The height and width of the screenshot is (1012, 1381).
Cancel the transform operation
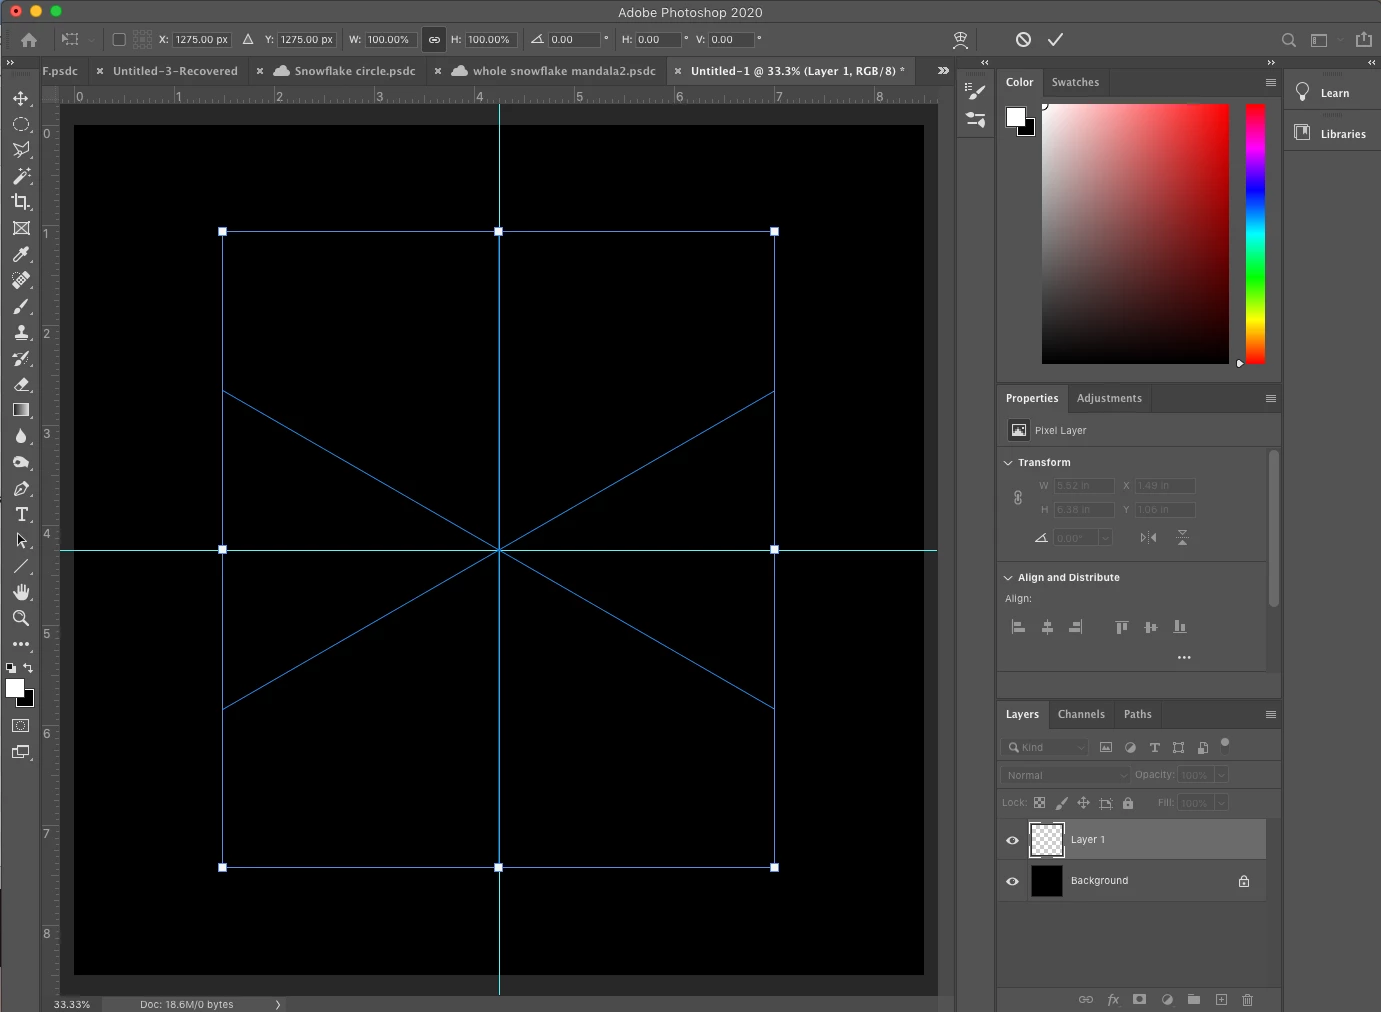[x=1023, y=40]
